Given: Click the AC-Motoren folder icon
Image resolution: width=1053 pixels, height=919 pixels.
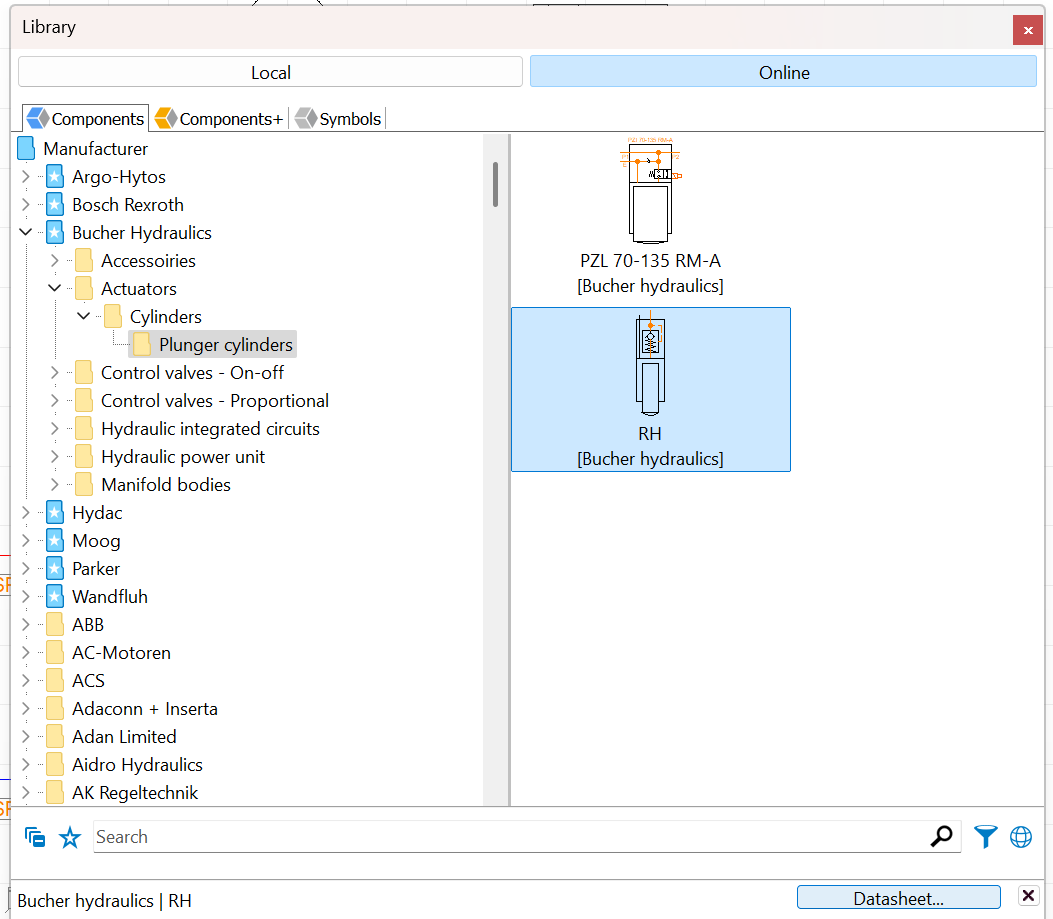Looking at the screenshot, I should click(55, 652).
